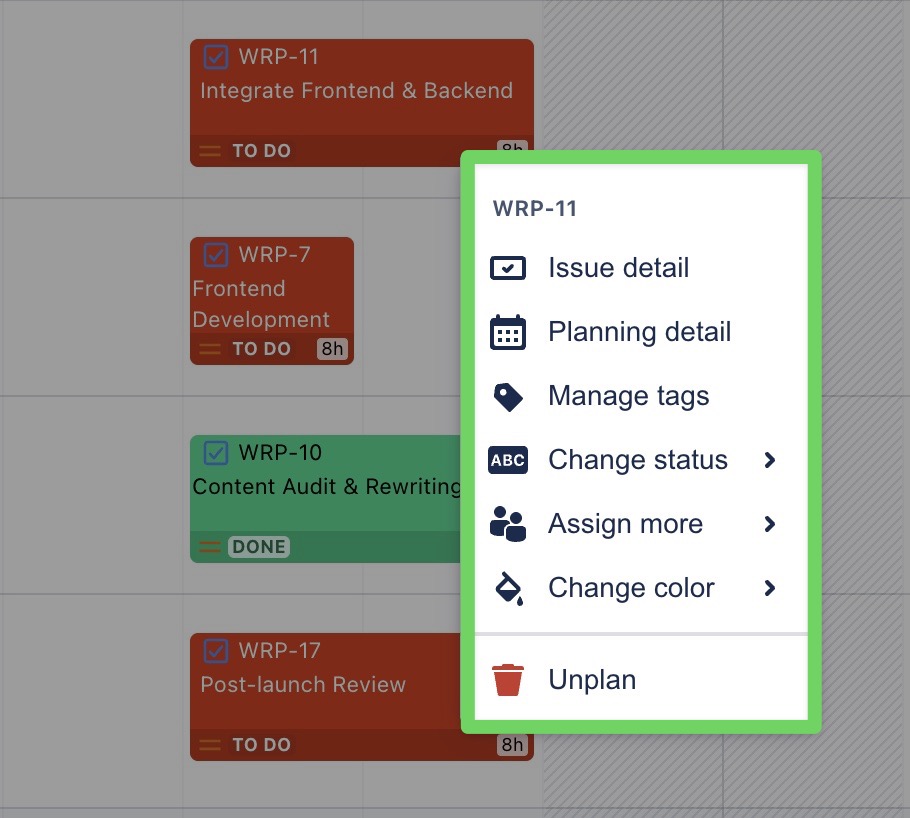Click the Planning detail calendar icon

tap(508, 332)
